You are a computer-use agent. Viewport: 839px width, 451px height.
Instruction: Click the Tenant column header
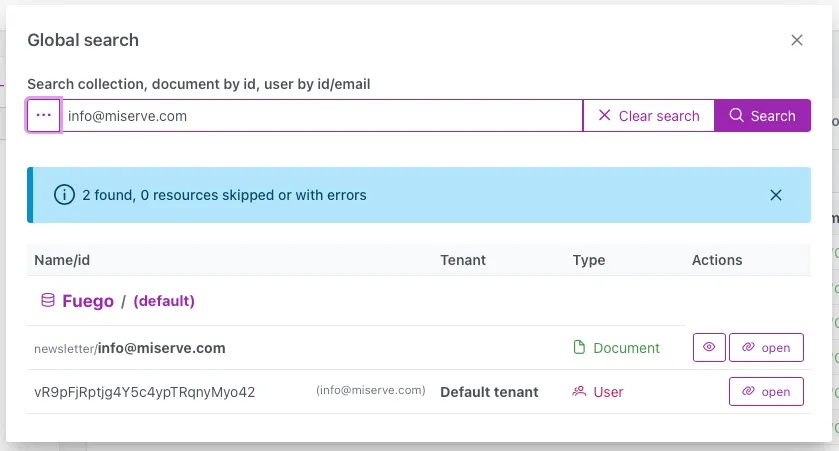pos(463,260)
